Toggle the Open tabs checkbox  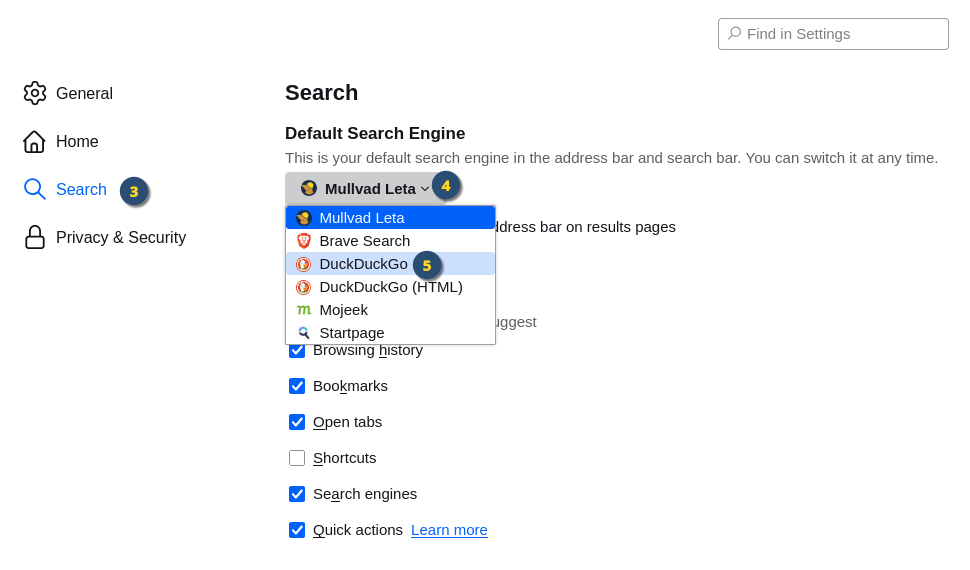[x=297, y=422]
